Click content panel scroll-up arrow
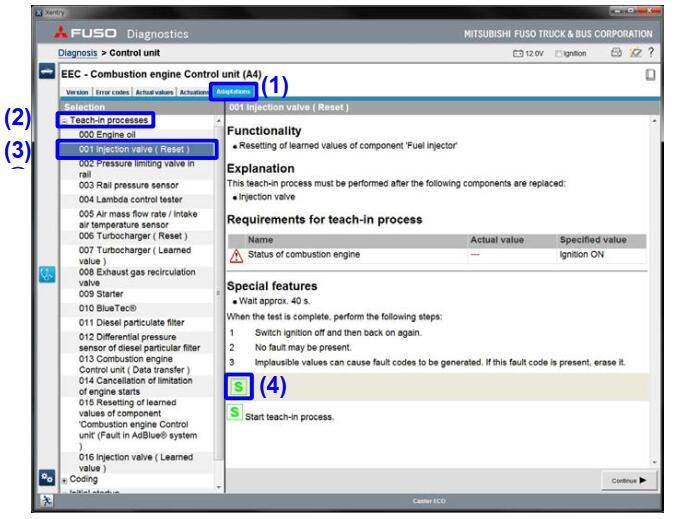The height and width of the screenshot is (519, 690). point(654,121)
